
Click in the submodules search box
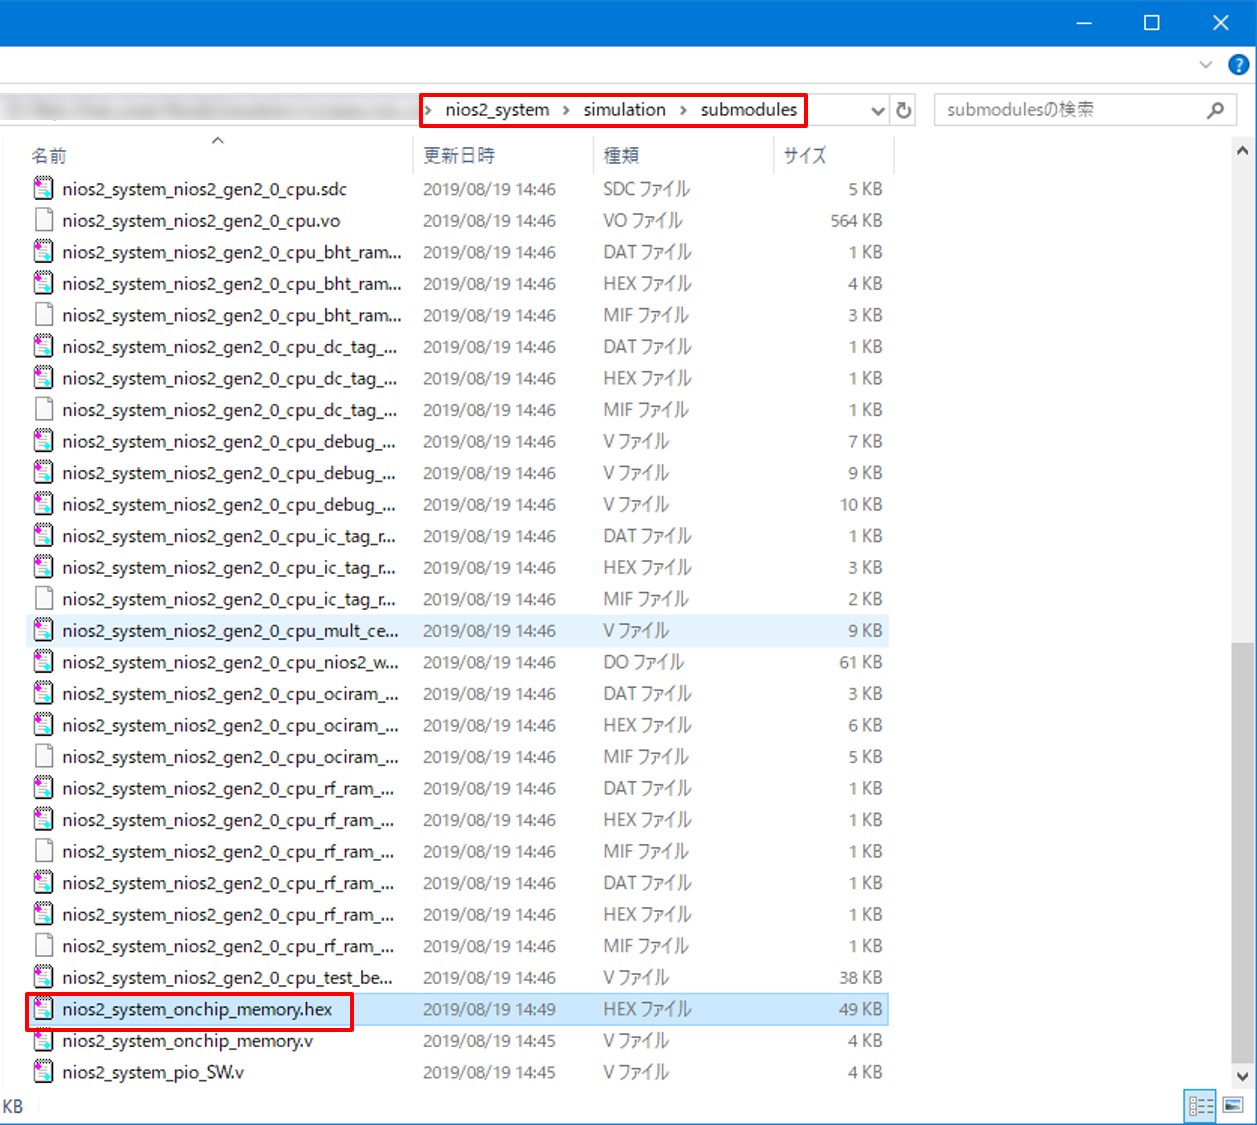[1070, 110]
